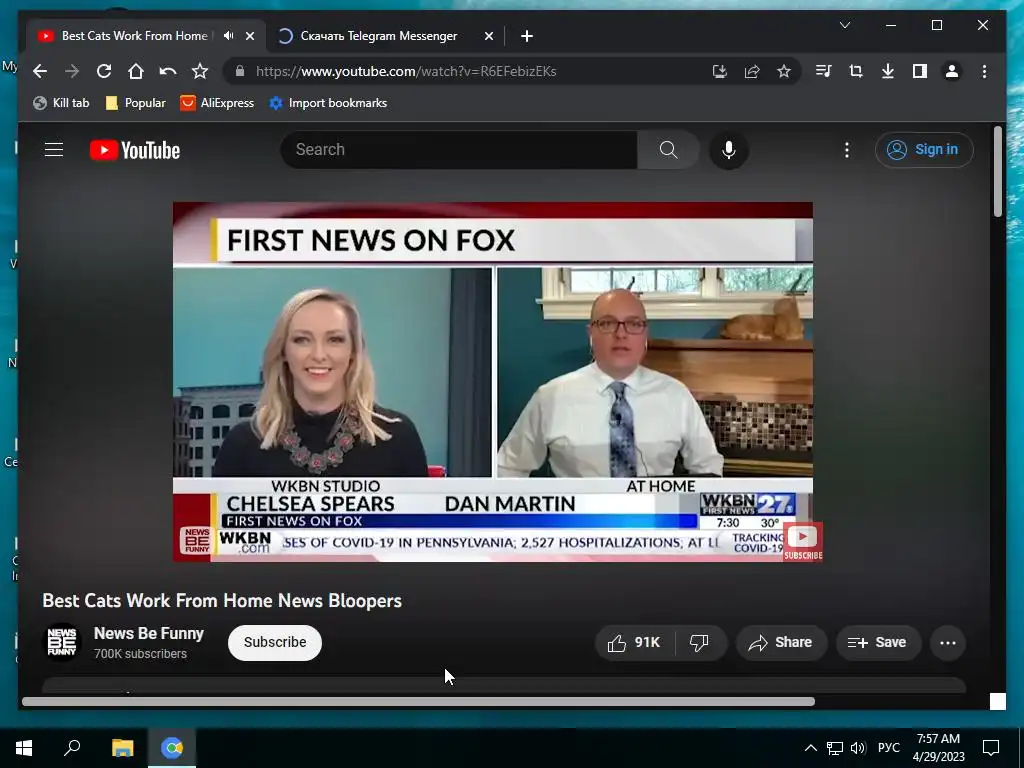Share the video
The width and height of the screenshot is (1024, 768).
click(x=781, y=643)
